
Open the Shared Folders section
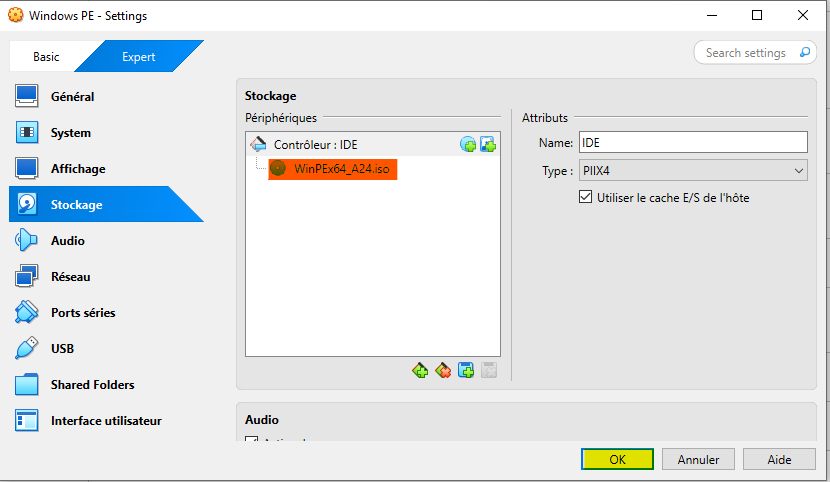(92, 385)
